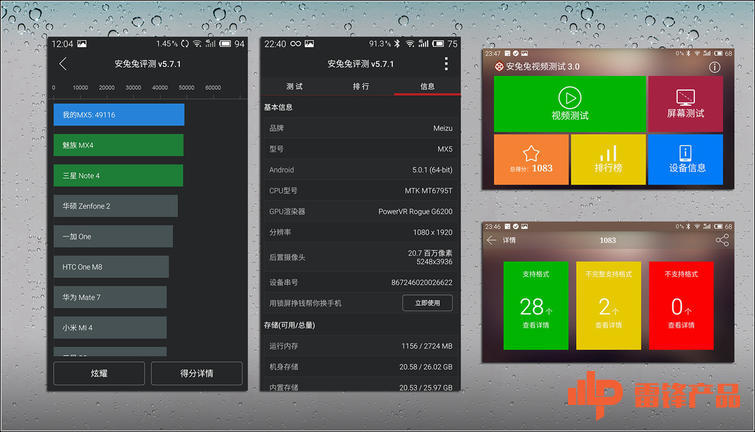Click the 分辨率 1080 x 1920 row
This screenshot has height=432, width=755.
pos(360,232)
